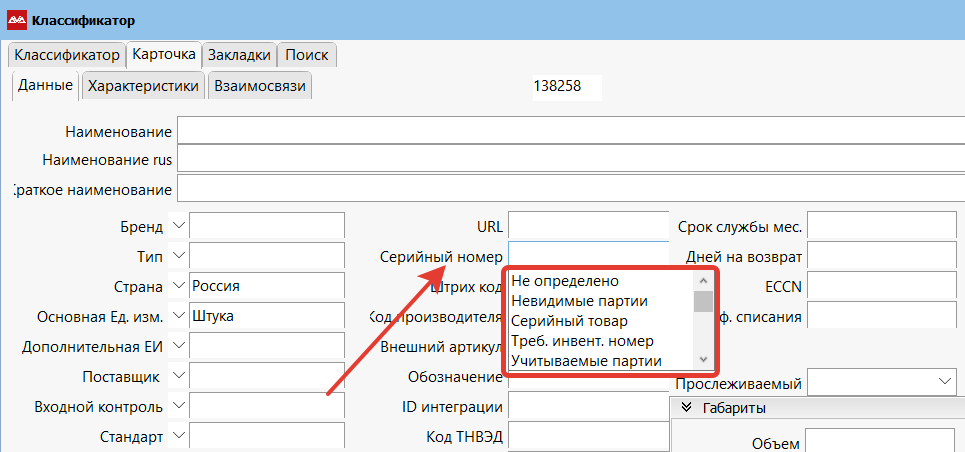Click into the Наименование text field
The image size is (965, 452).
pos(570,132)
